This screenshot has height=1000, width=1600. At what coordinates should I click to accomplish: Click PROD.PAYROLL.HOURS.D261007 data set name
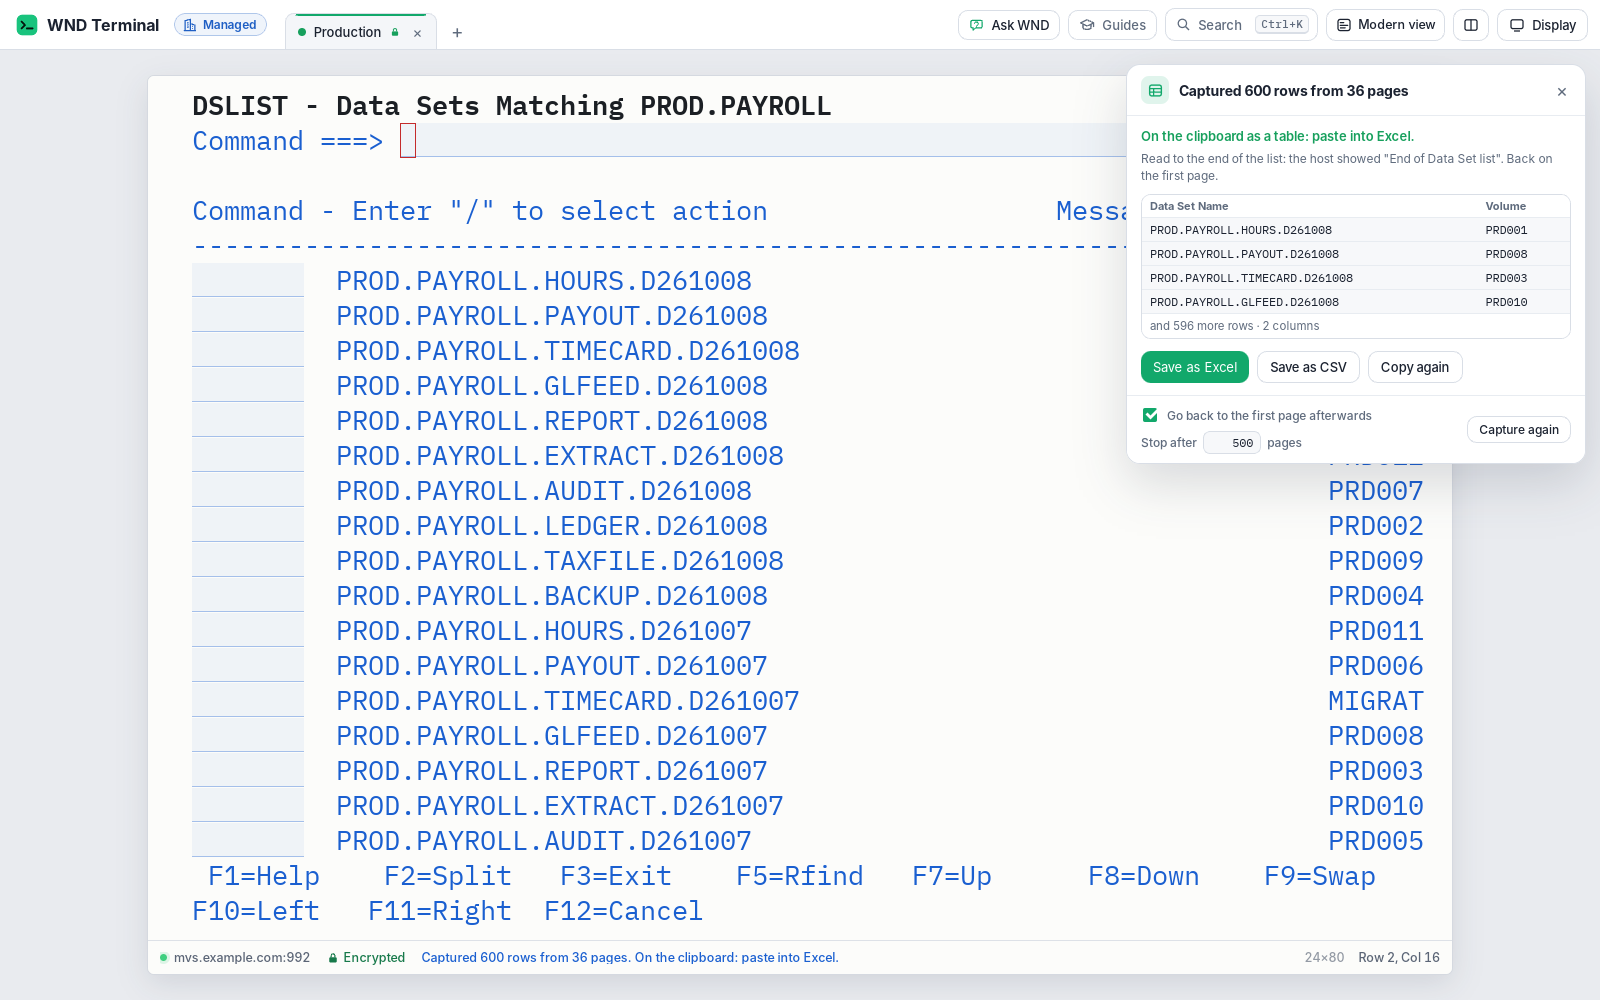(544, 631)
